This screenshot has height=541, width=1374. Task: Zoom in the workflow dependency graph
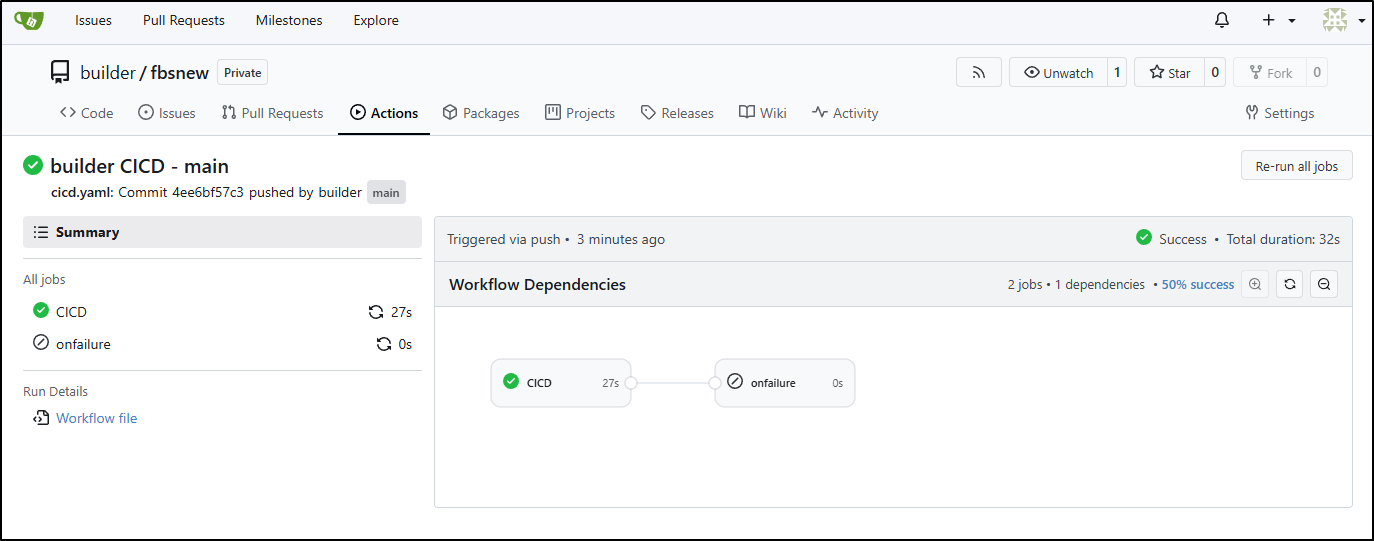(1256, 284)
